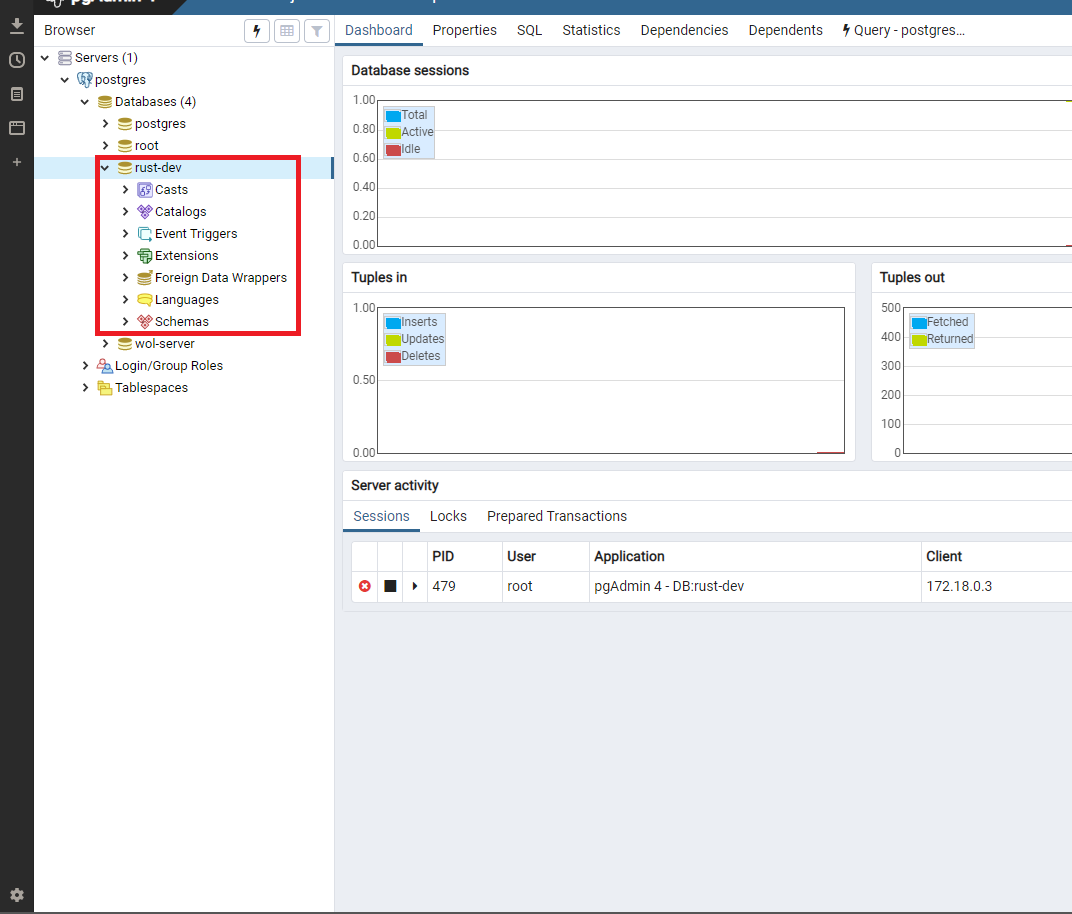Switch to Query - postgres tab
Screen dimensions: 1072x914
(903, 31)
